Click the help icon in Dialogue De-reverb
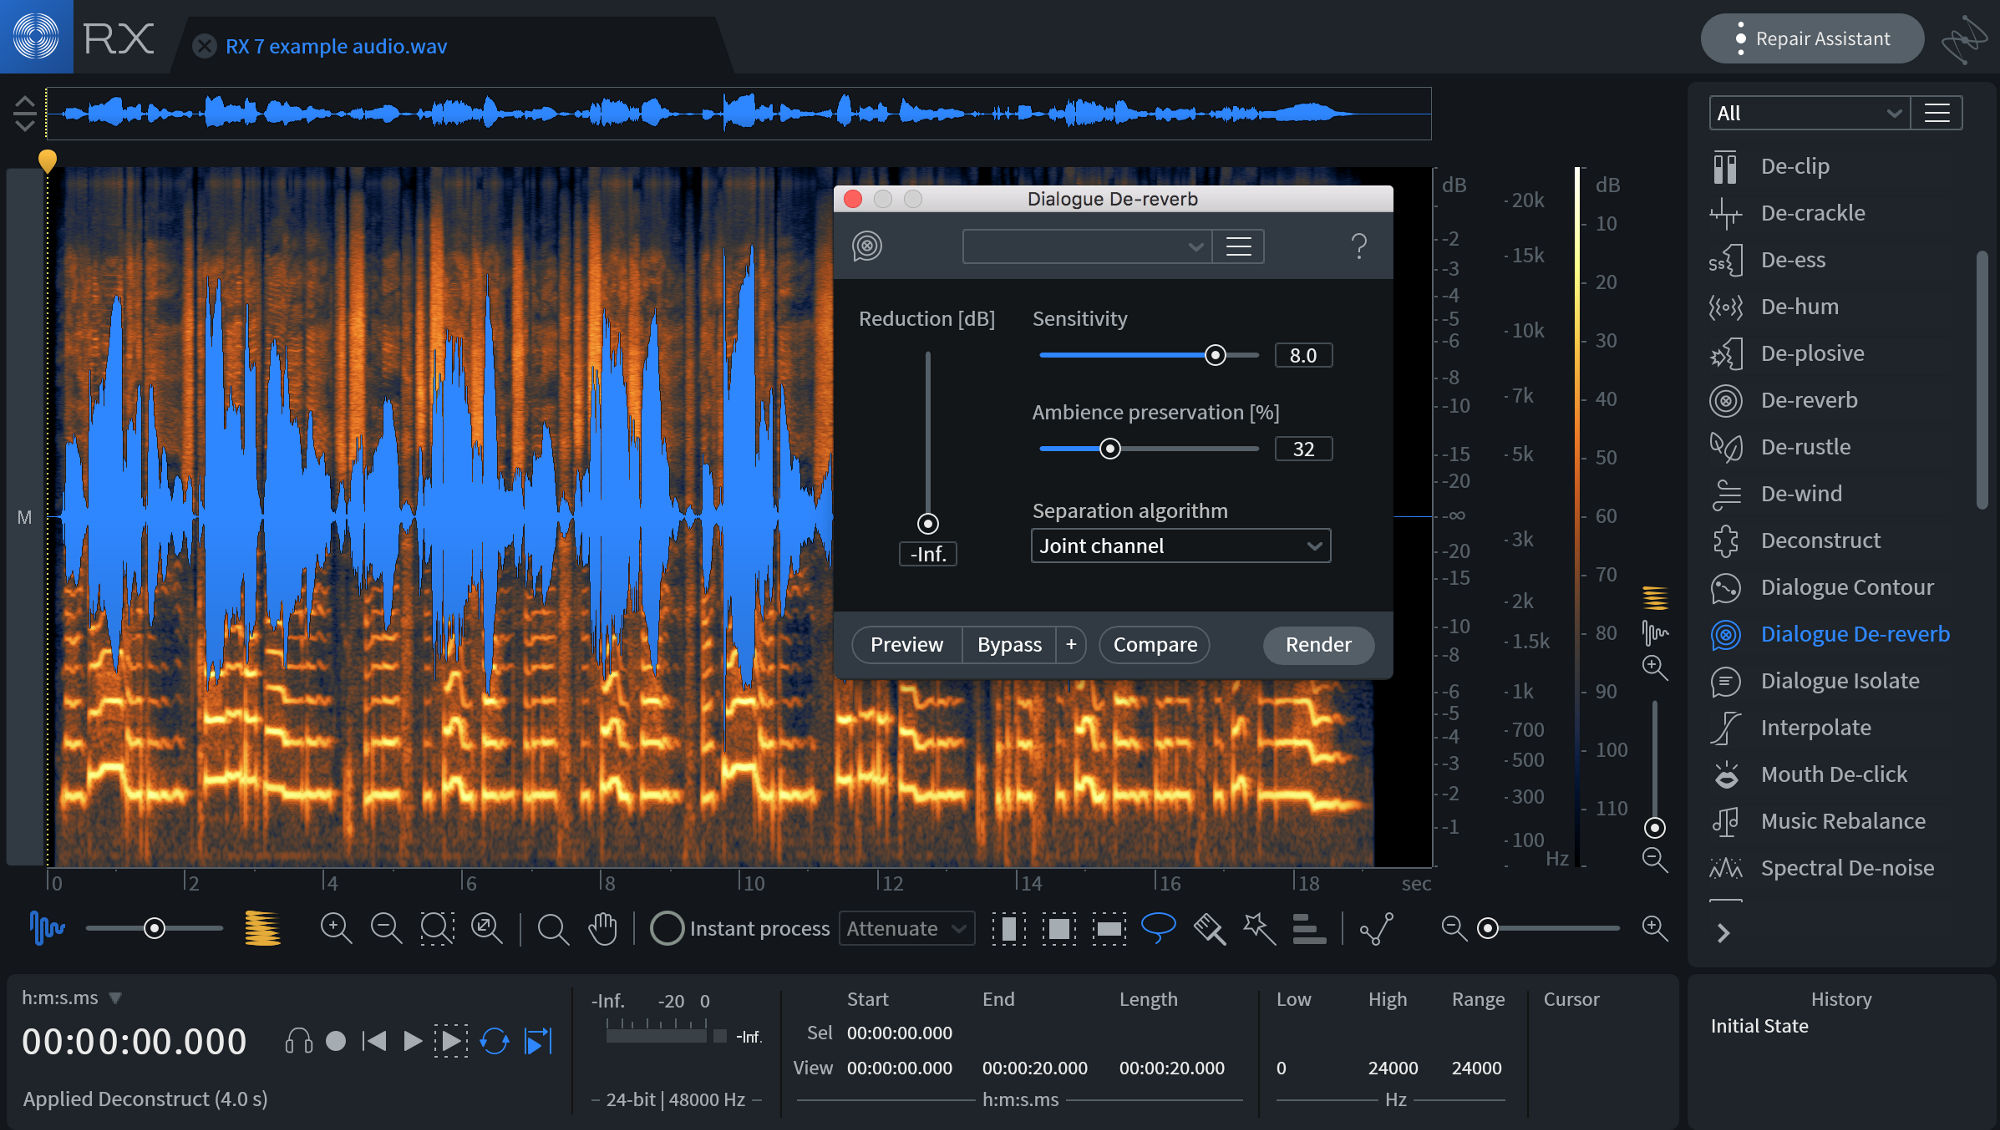This screenshot has height=1130, width=2000. click(x=1359, y=246)
